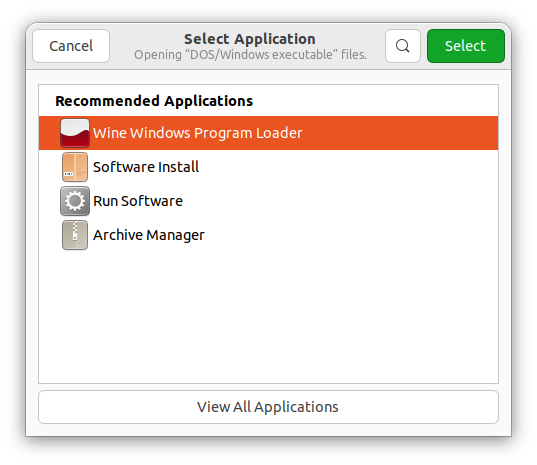Click the Recommended Applications heading
The image size is (537, 465).
click(x=154, y=101)
